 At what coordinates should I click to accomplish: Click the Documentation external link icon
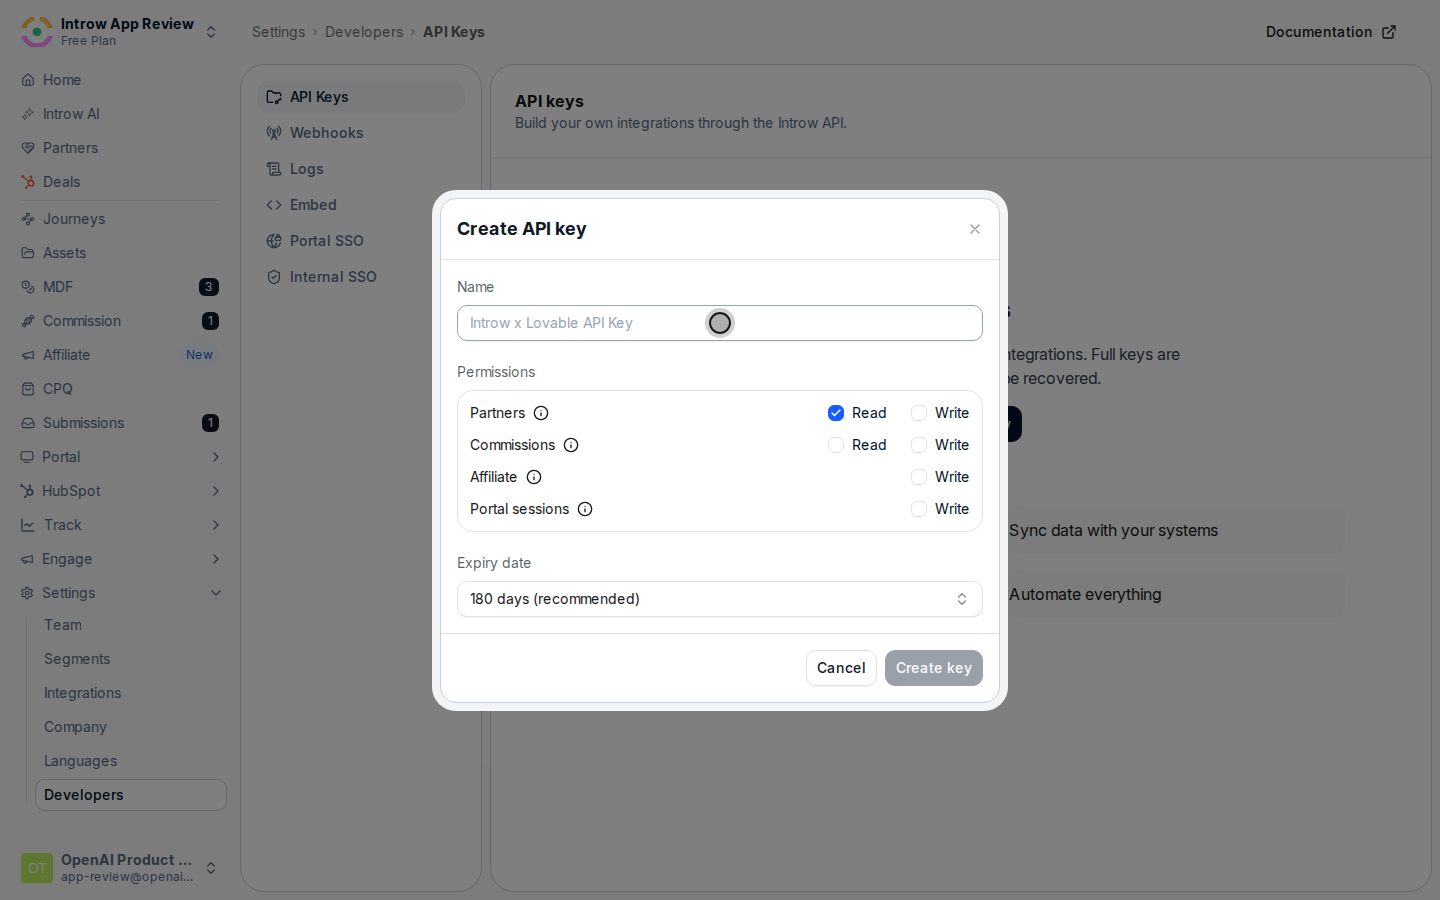click(1389, 32)
